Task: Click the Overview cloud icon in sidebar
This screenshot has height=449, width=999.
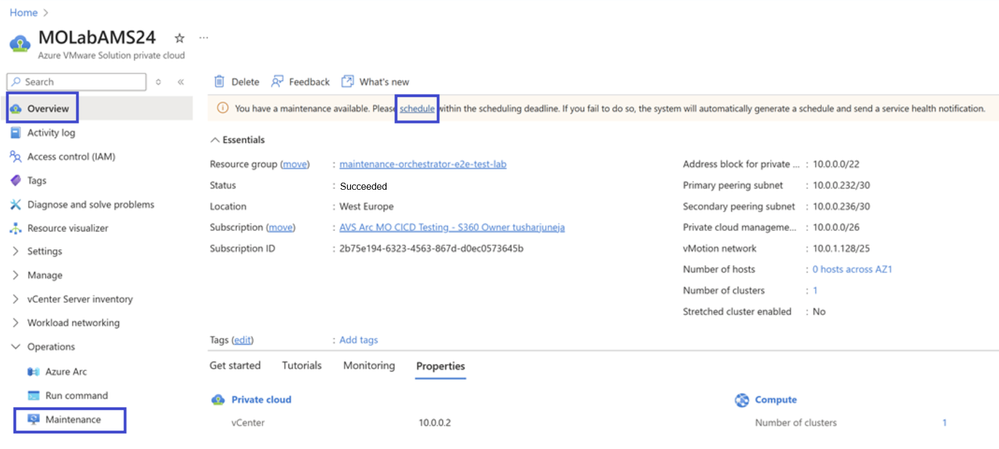Action: 16,109
